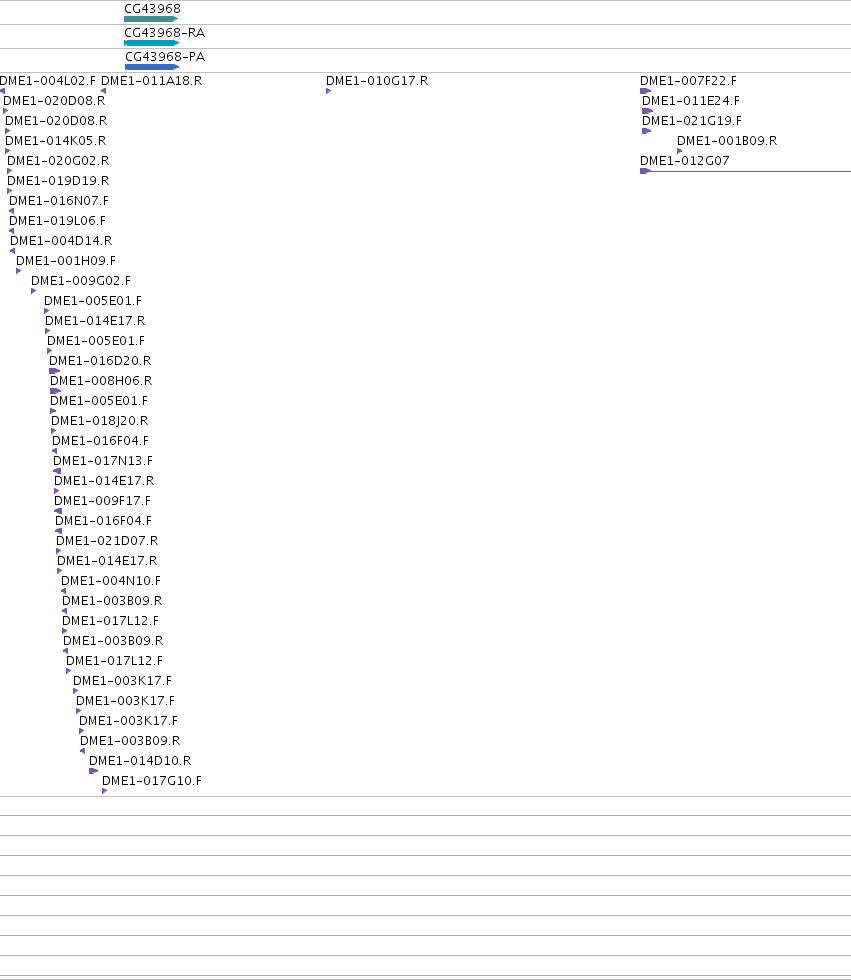The width and height of the screenshot is (851, 980).
Task: Open the DME1-018J20.R feature
Action: pos(99,421)
